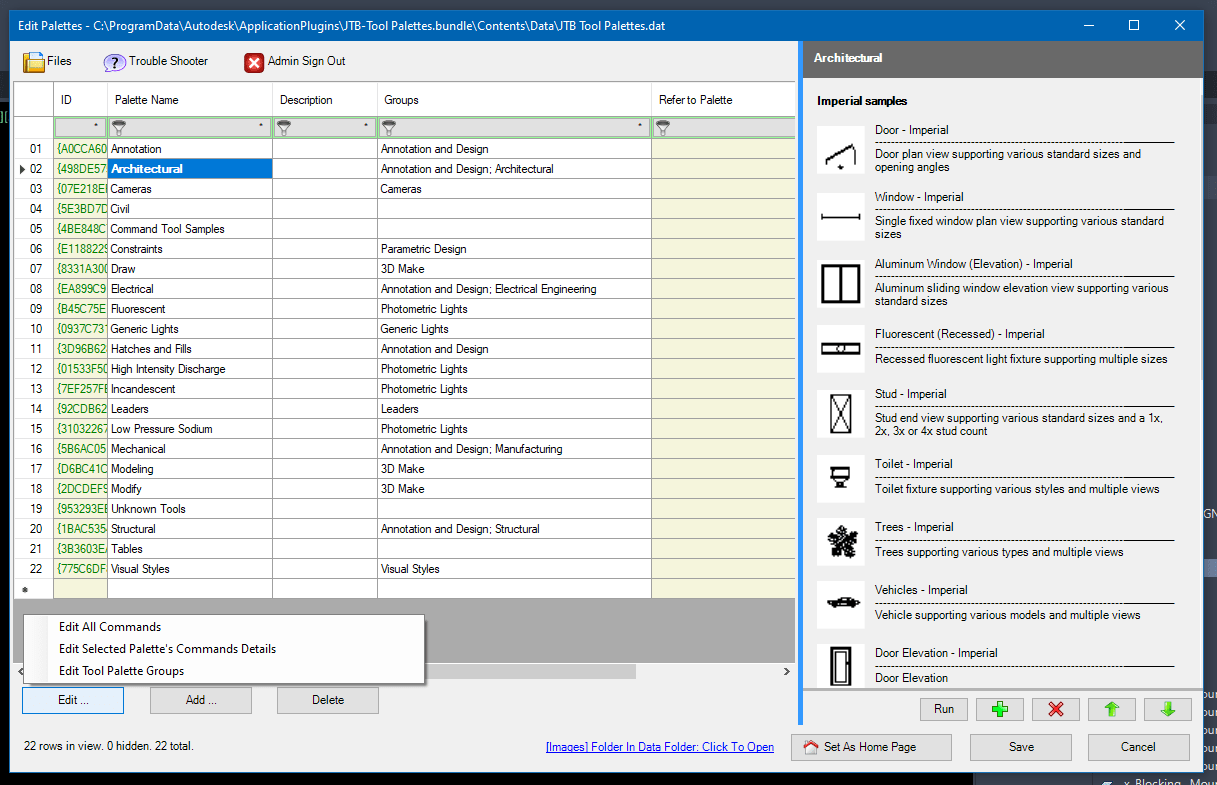The width and height of the screenshot is (1217, 785).
Task: Click the filter icon under Palette Name column
Action: [x=119, y=127]
